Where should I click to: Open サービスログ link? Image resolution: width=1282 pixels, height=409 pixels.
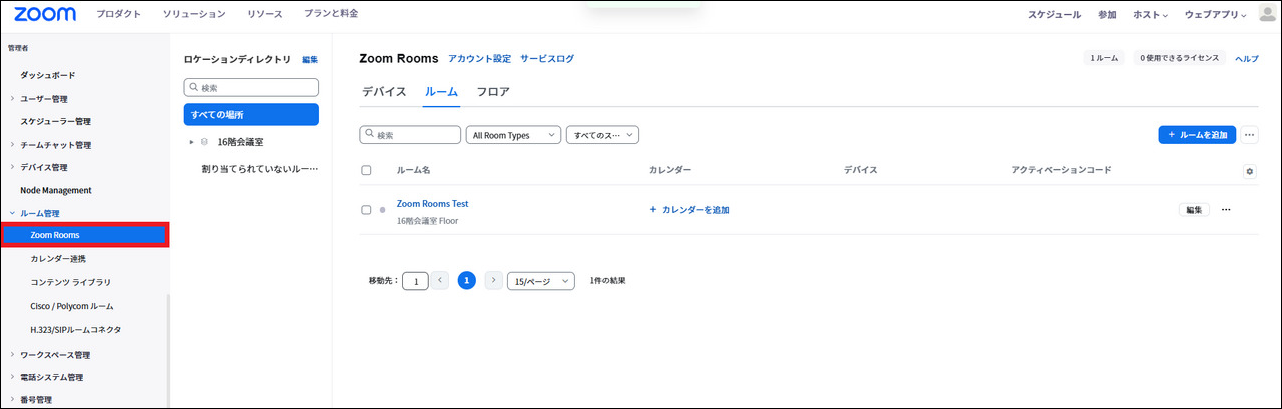point(547,59)
